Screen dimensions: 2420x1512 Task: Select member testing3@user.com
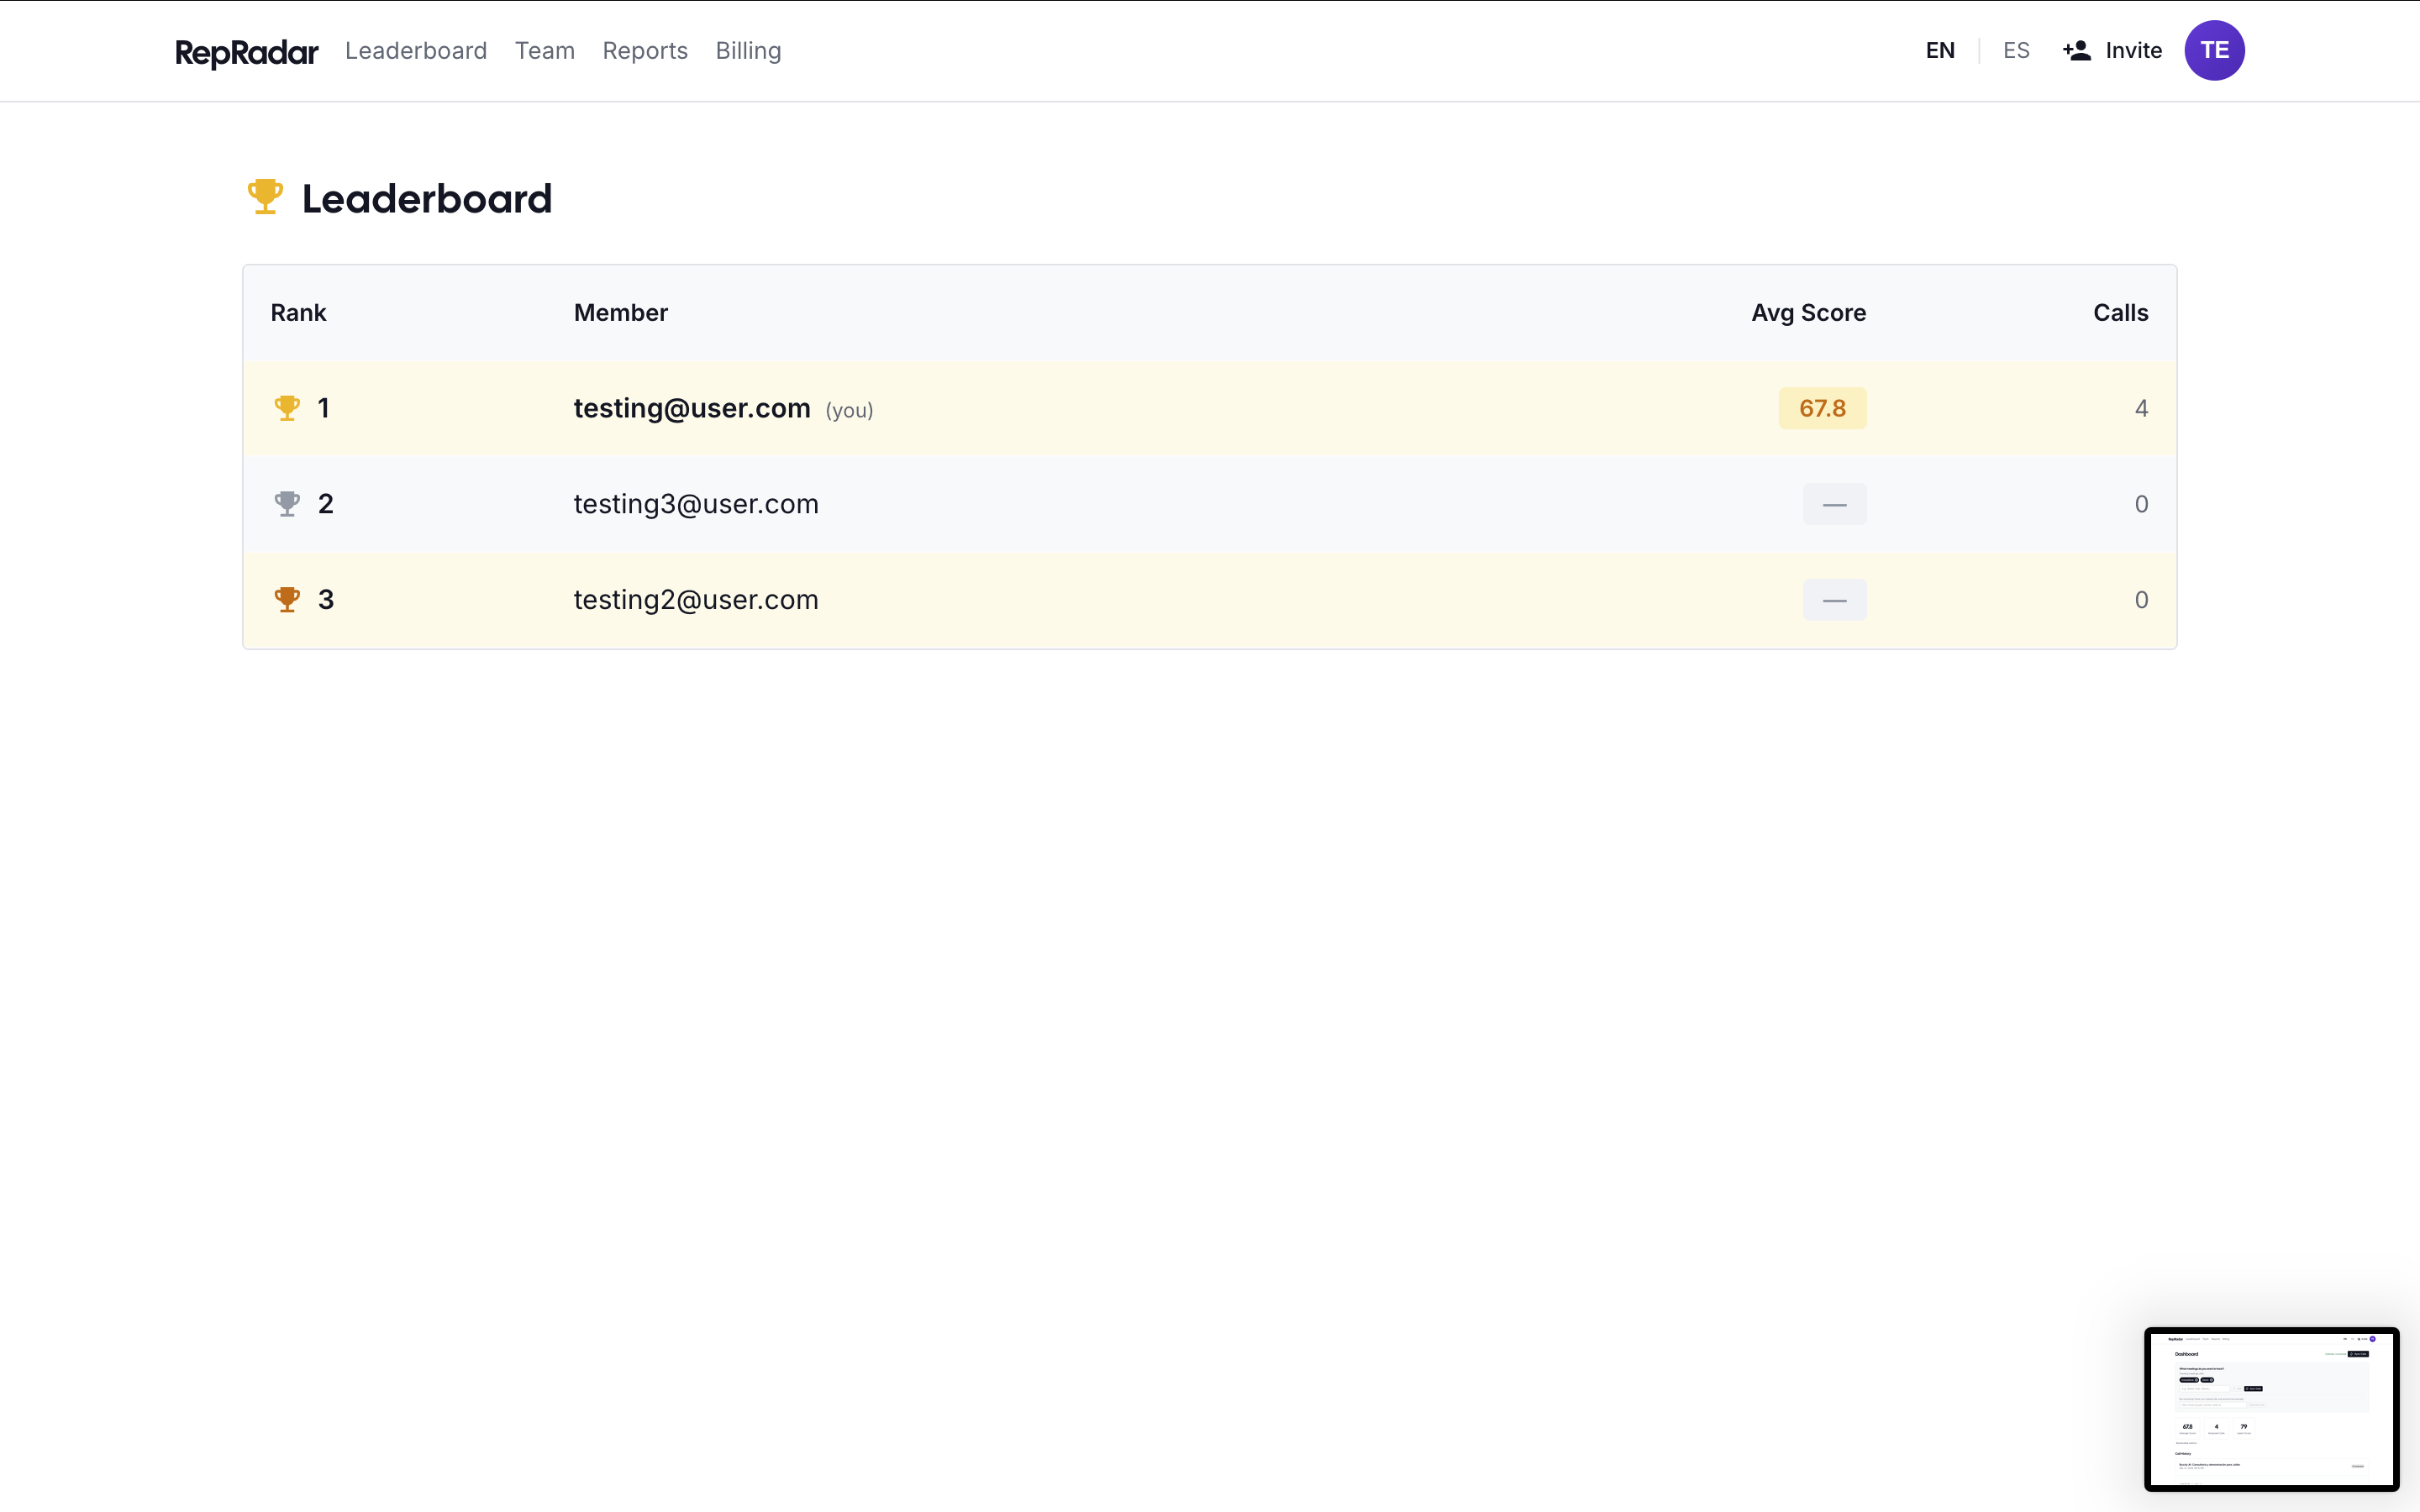(x=696, y=504)
